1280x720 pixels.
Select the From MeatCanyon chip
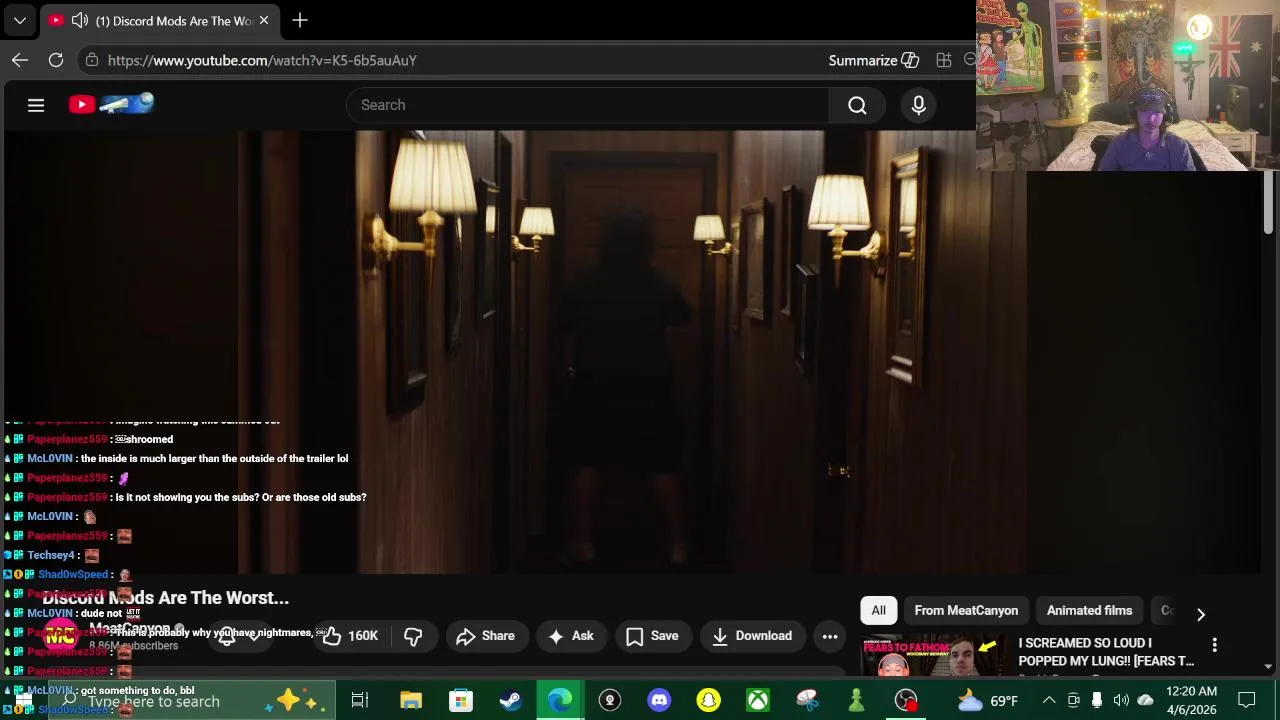tap(966, 610)
